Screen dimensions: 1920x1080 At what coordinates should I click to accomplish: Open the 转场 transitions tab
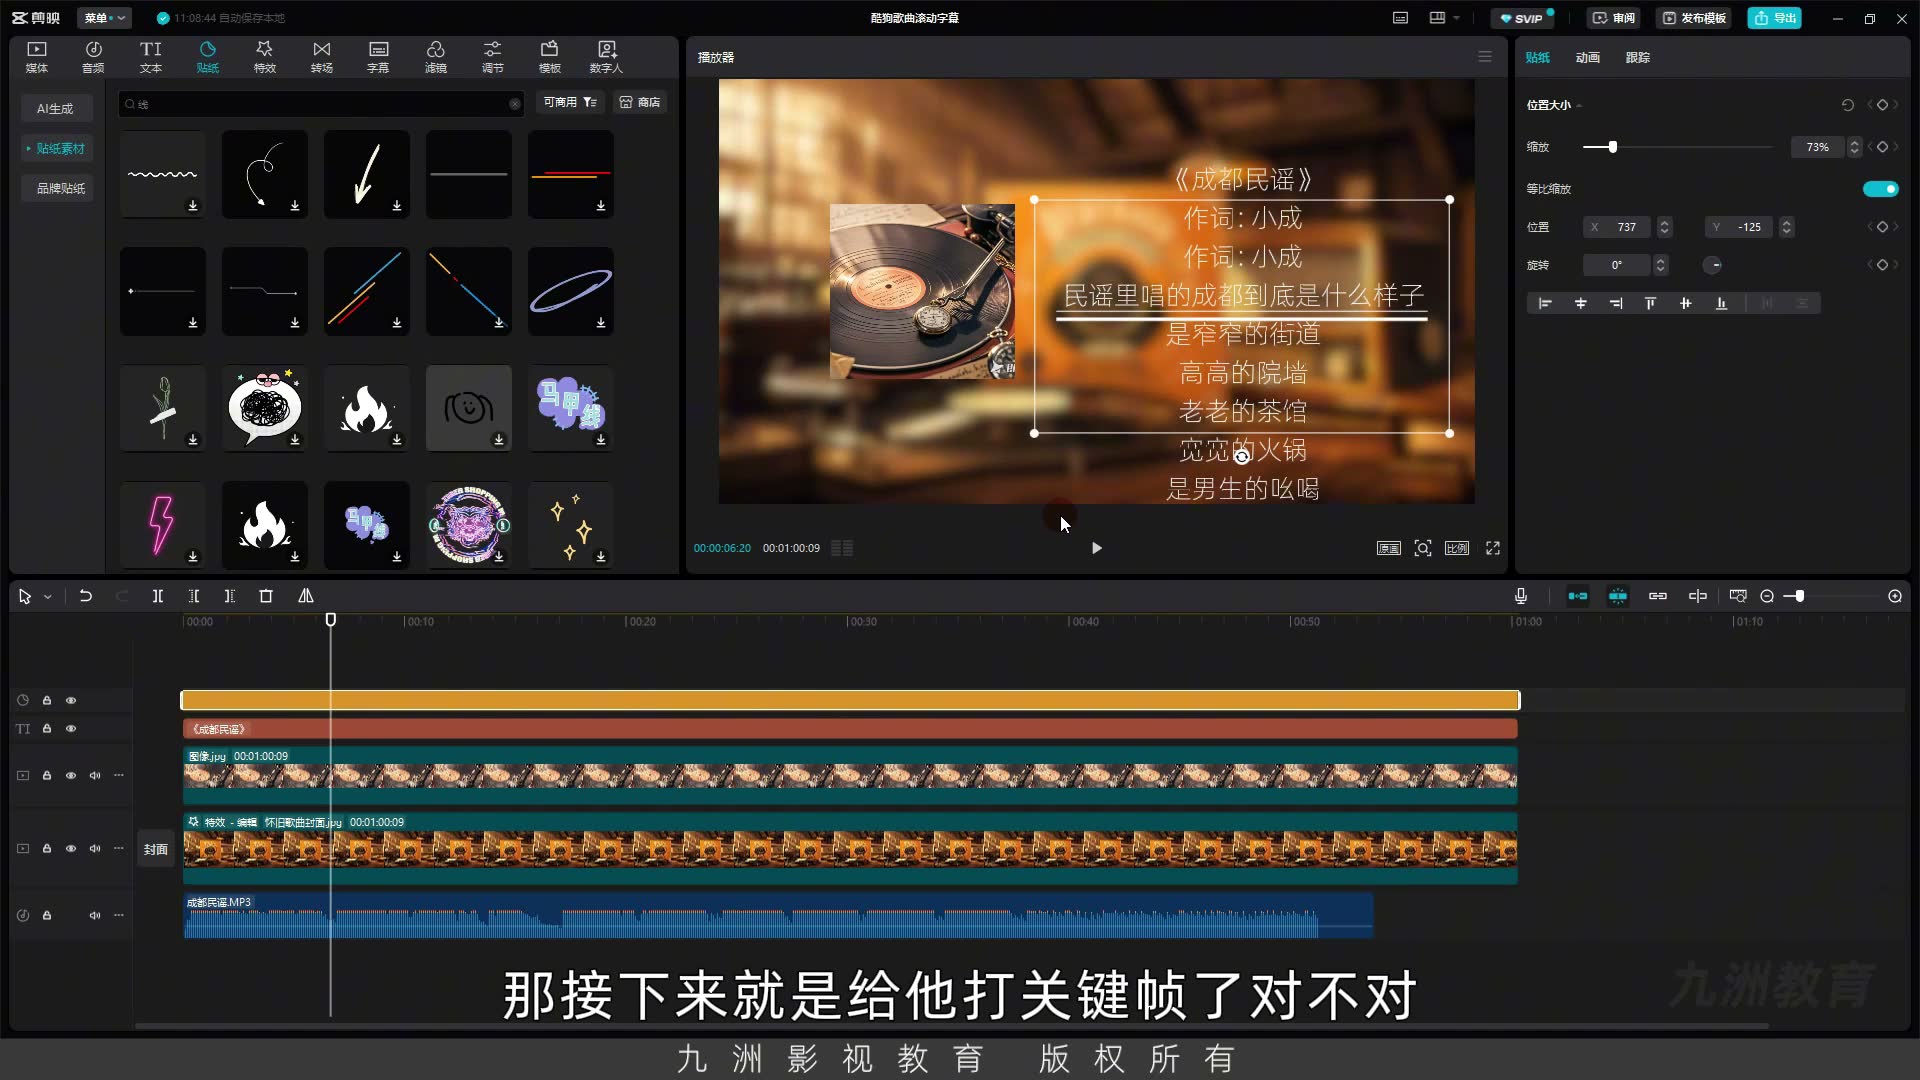coord(321,57)
